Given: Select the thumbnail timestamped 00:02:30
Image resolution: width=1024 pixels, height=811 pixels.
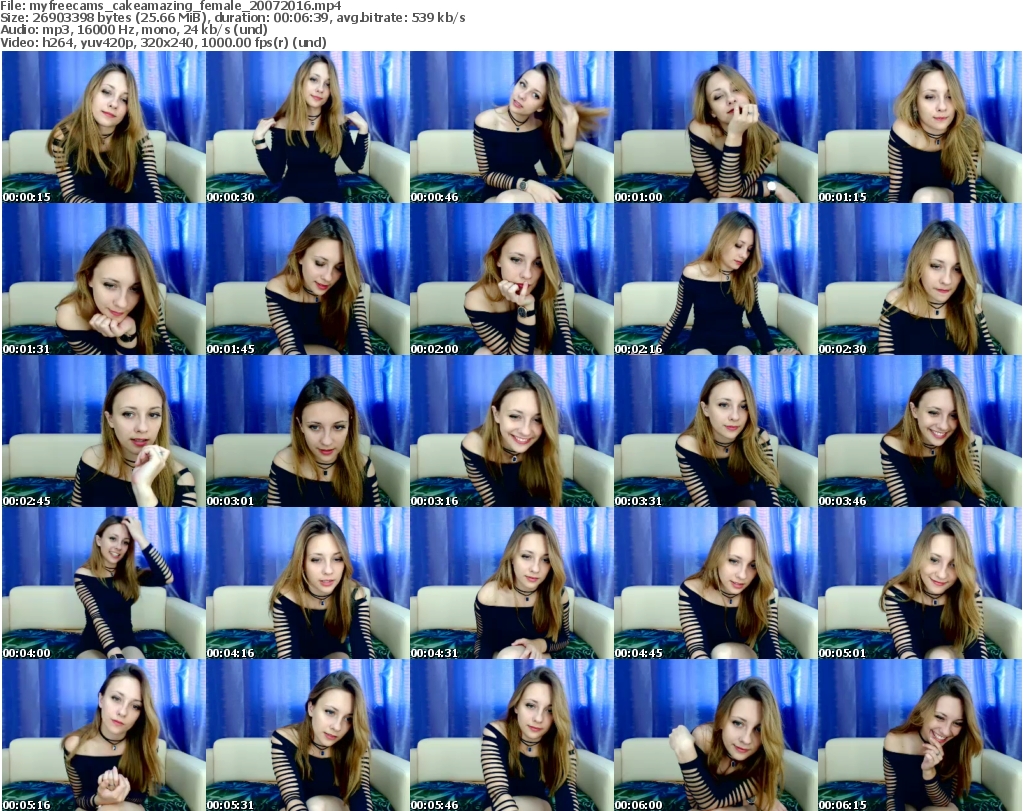Looking at the screenshot, I should (920, 279).
